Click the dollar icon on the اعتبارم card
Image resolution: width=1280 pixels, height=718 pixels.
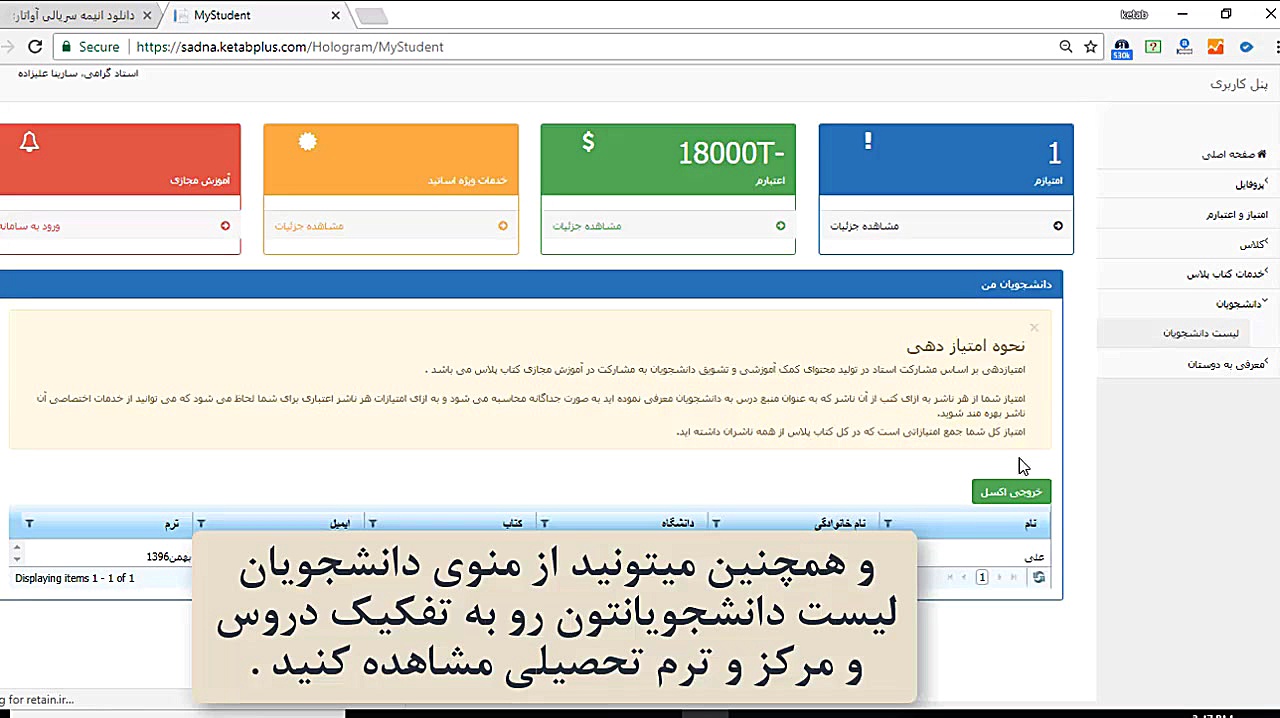(x=588, y=142)
